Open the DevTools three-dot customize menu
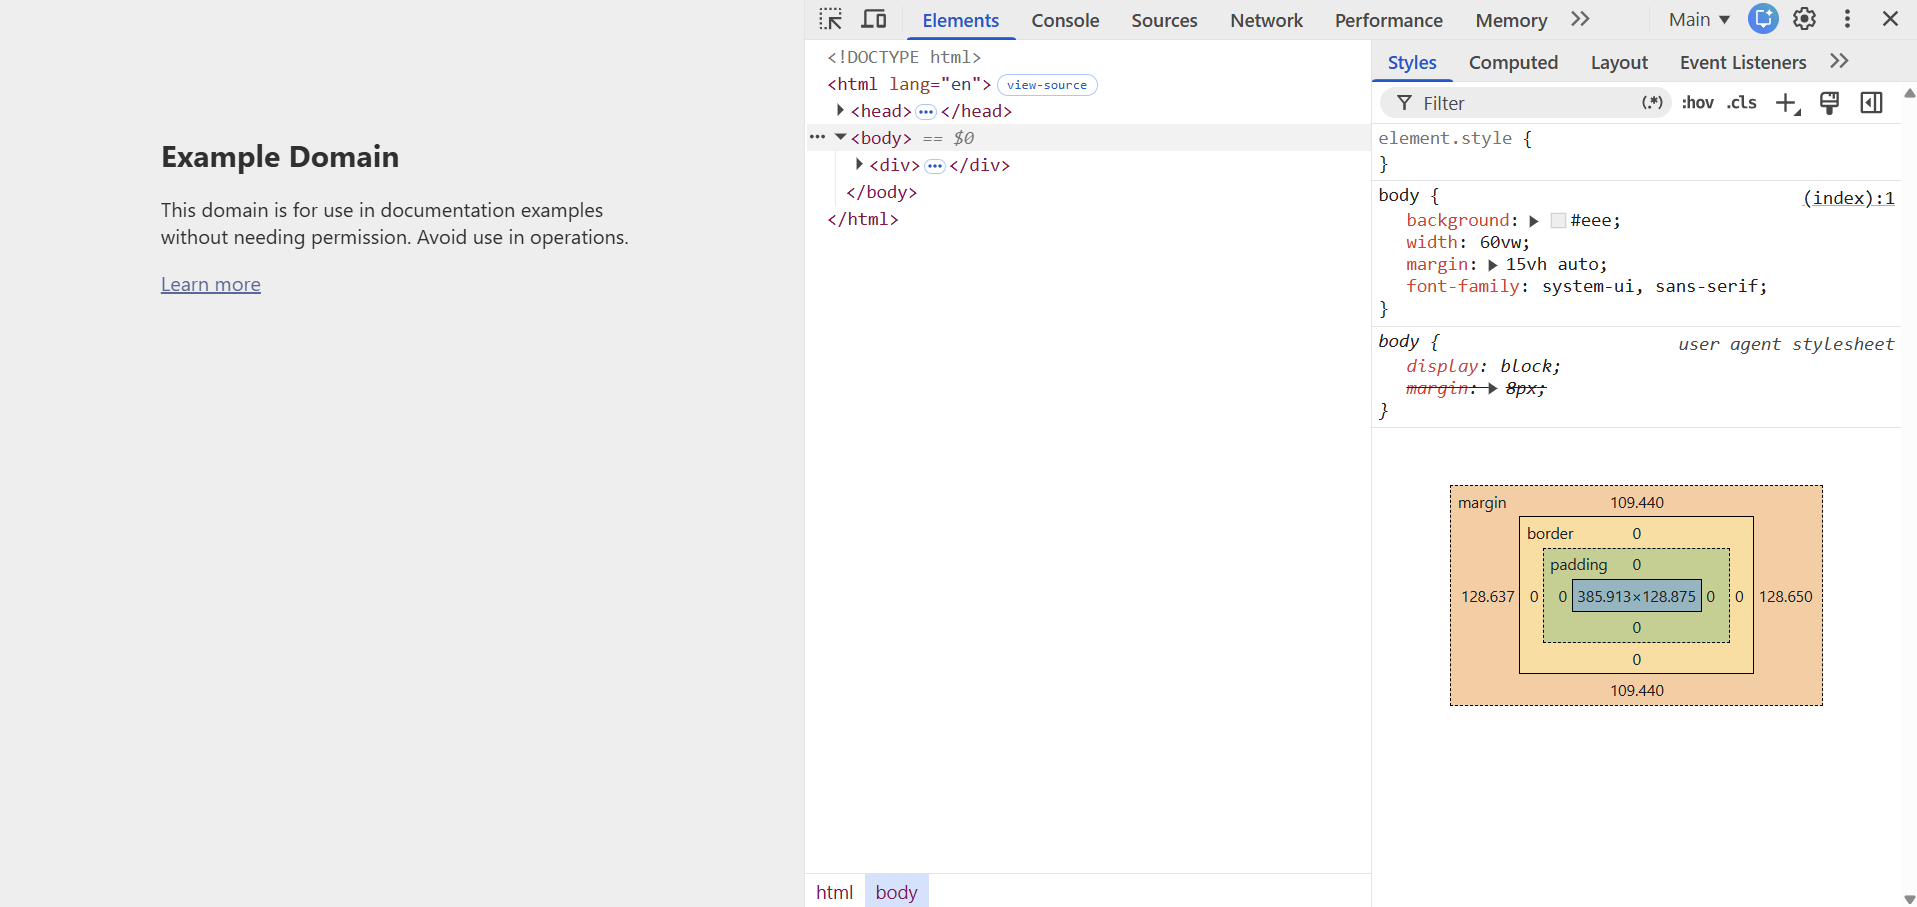The width and height of the screenshot is (1917, 907). 1847,19
